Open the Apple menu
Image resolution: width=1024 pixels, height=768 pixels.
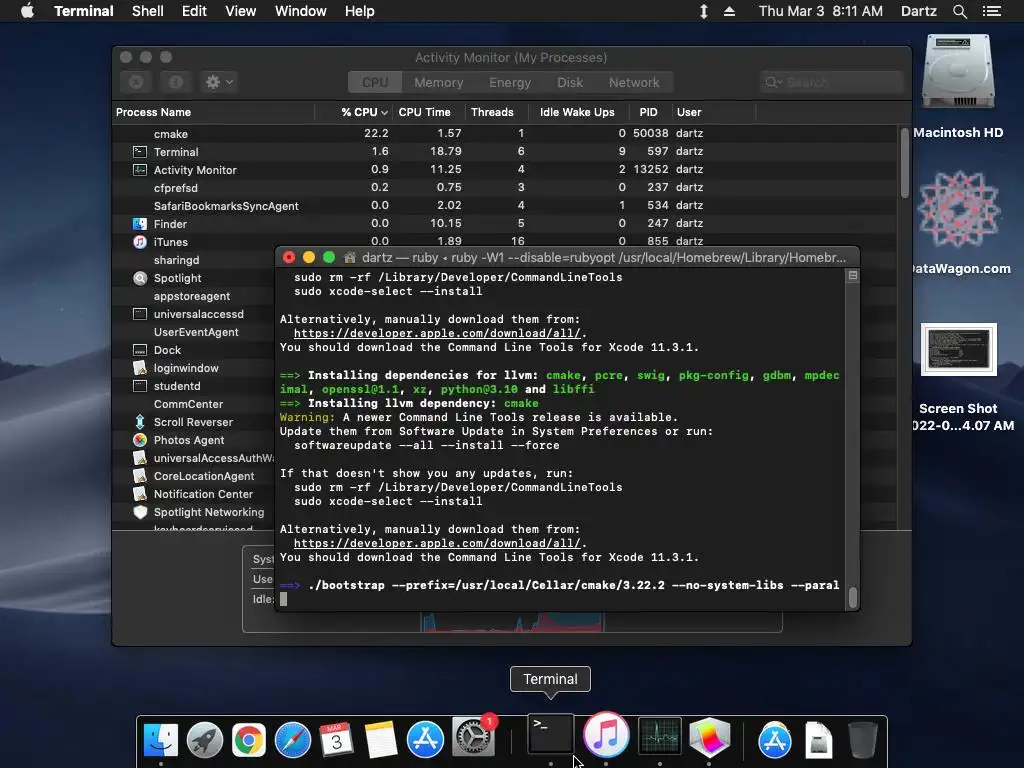(27, 11)
